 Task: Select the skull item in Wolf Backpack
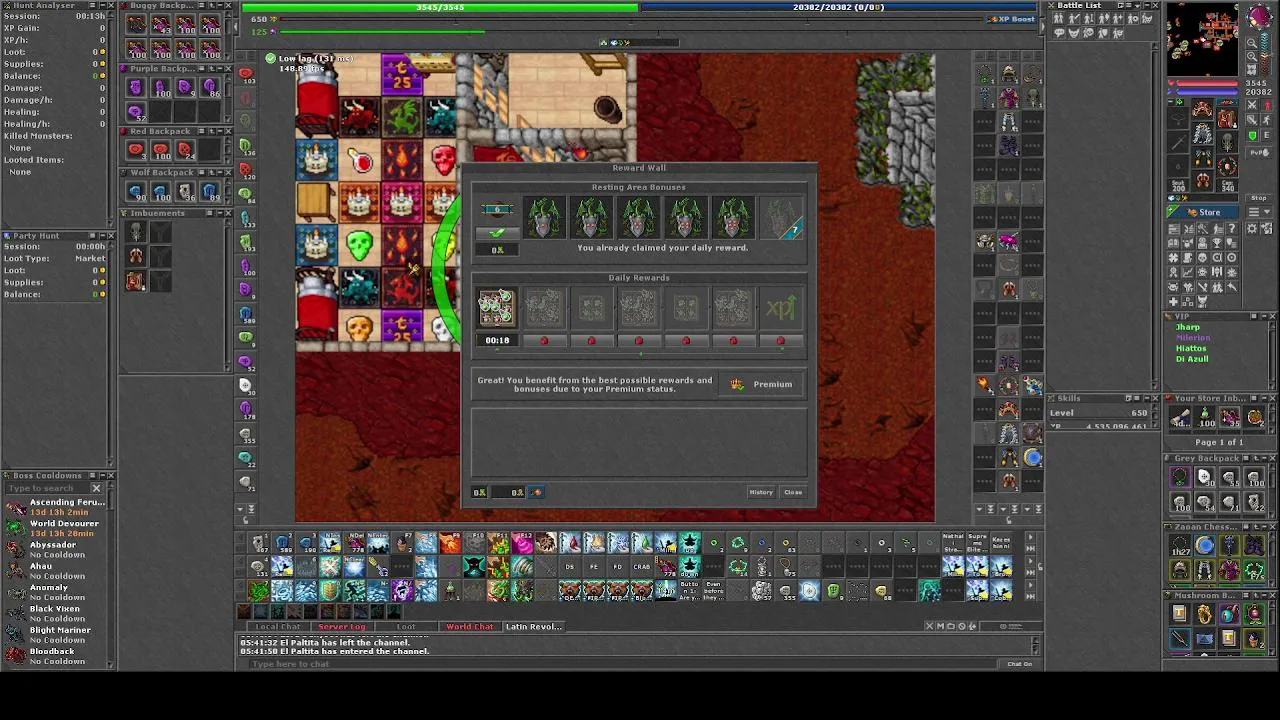click(185, 192)
